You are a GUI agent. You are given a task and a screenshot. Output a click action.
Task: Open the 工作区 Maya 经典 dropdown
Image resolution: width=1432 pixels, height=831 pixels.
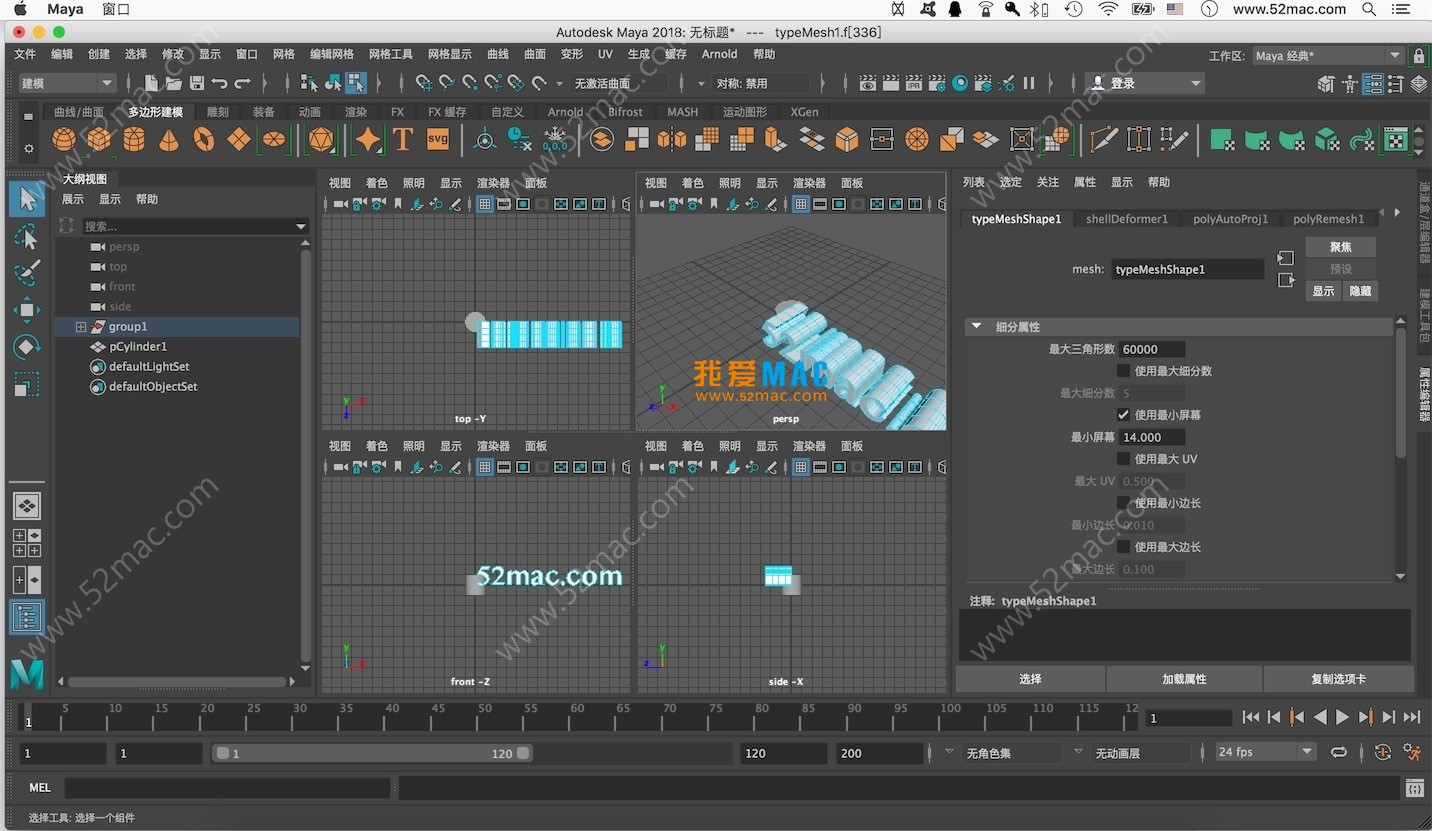[x=1328, y=56]
